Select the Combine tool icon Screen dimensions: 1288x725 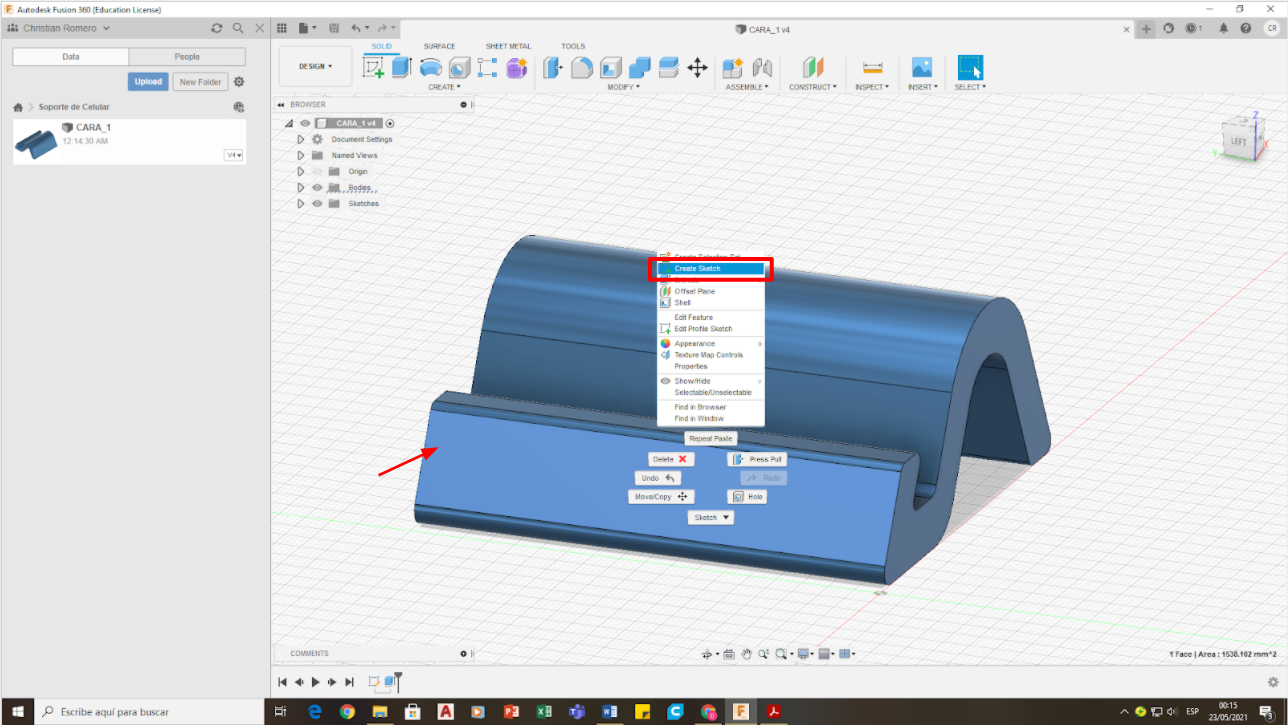[640, 67]
